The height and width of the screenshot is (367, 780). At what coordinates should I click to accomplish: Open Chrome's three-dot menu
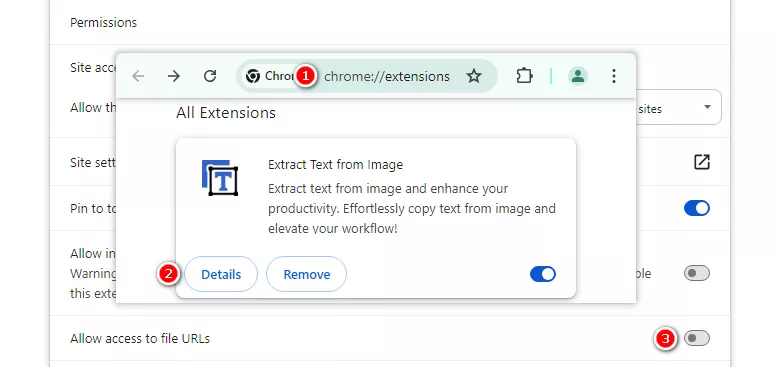(x=614, y=76)
